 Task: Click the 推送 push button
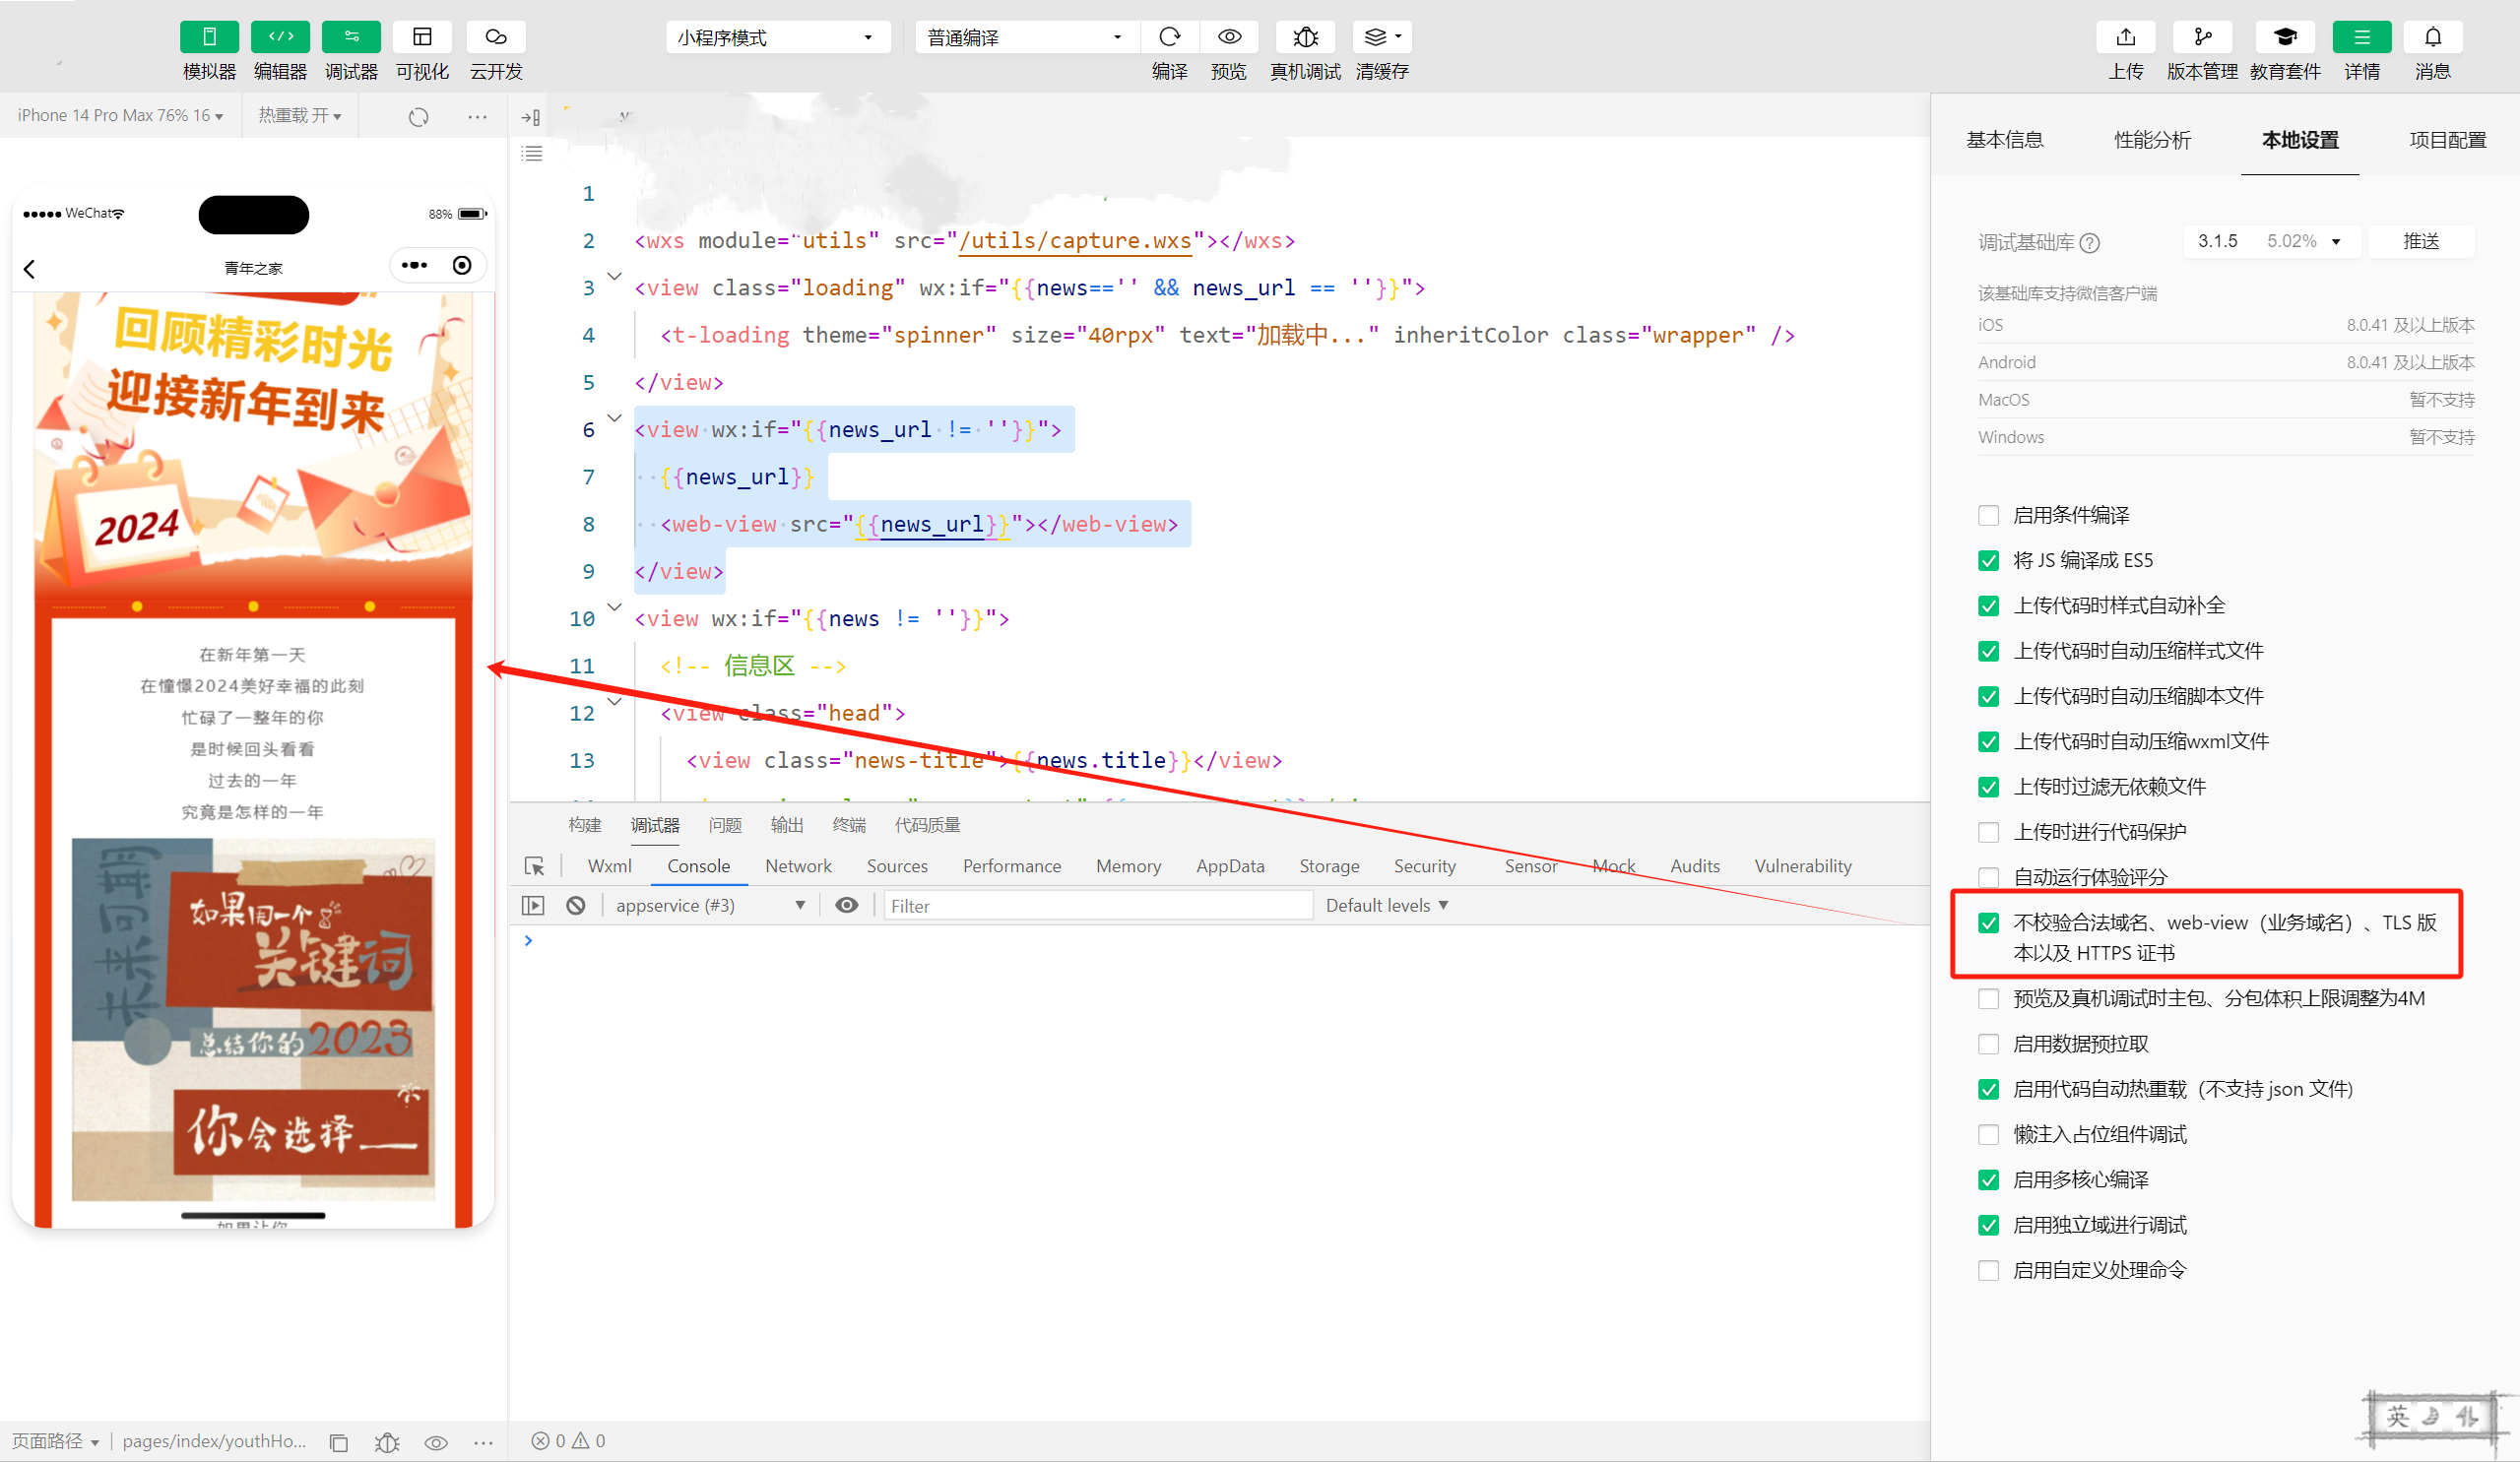click(x=2420, y=241)
